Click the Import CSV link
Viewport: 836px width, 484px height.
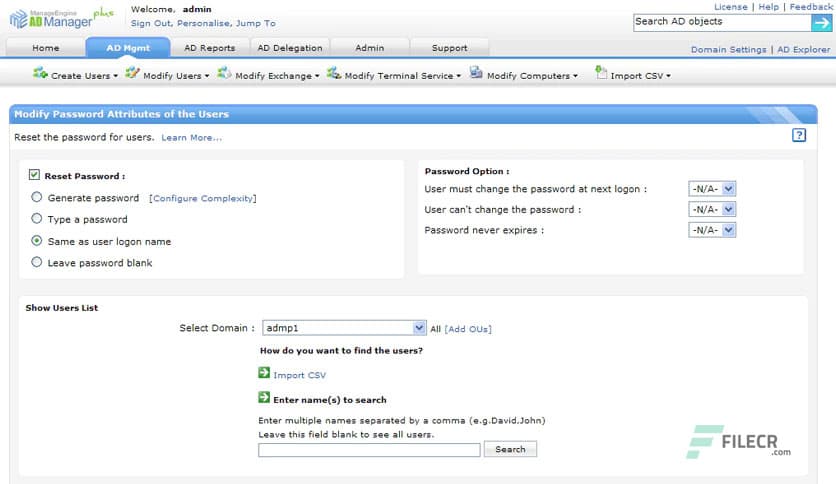299,375
